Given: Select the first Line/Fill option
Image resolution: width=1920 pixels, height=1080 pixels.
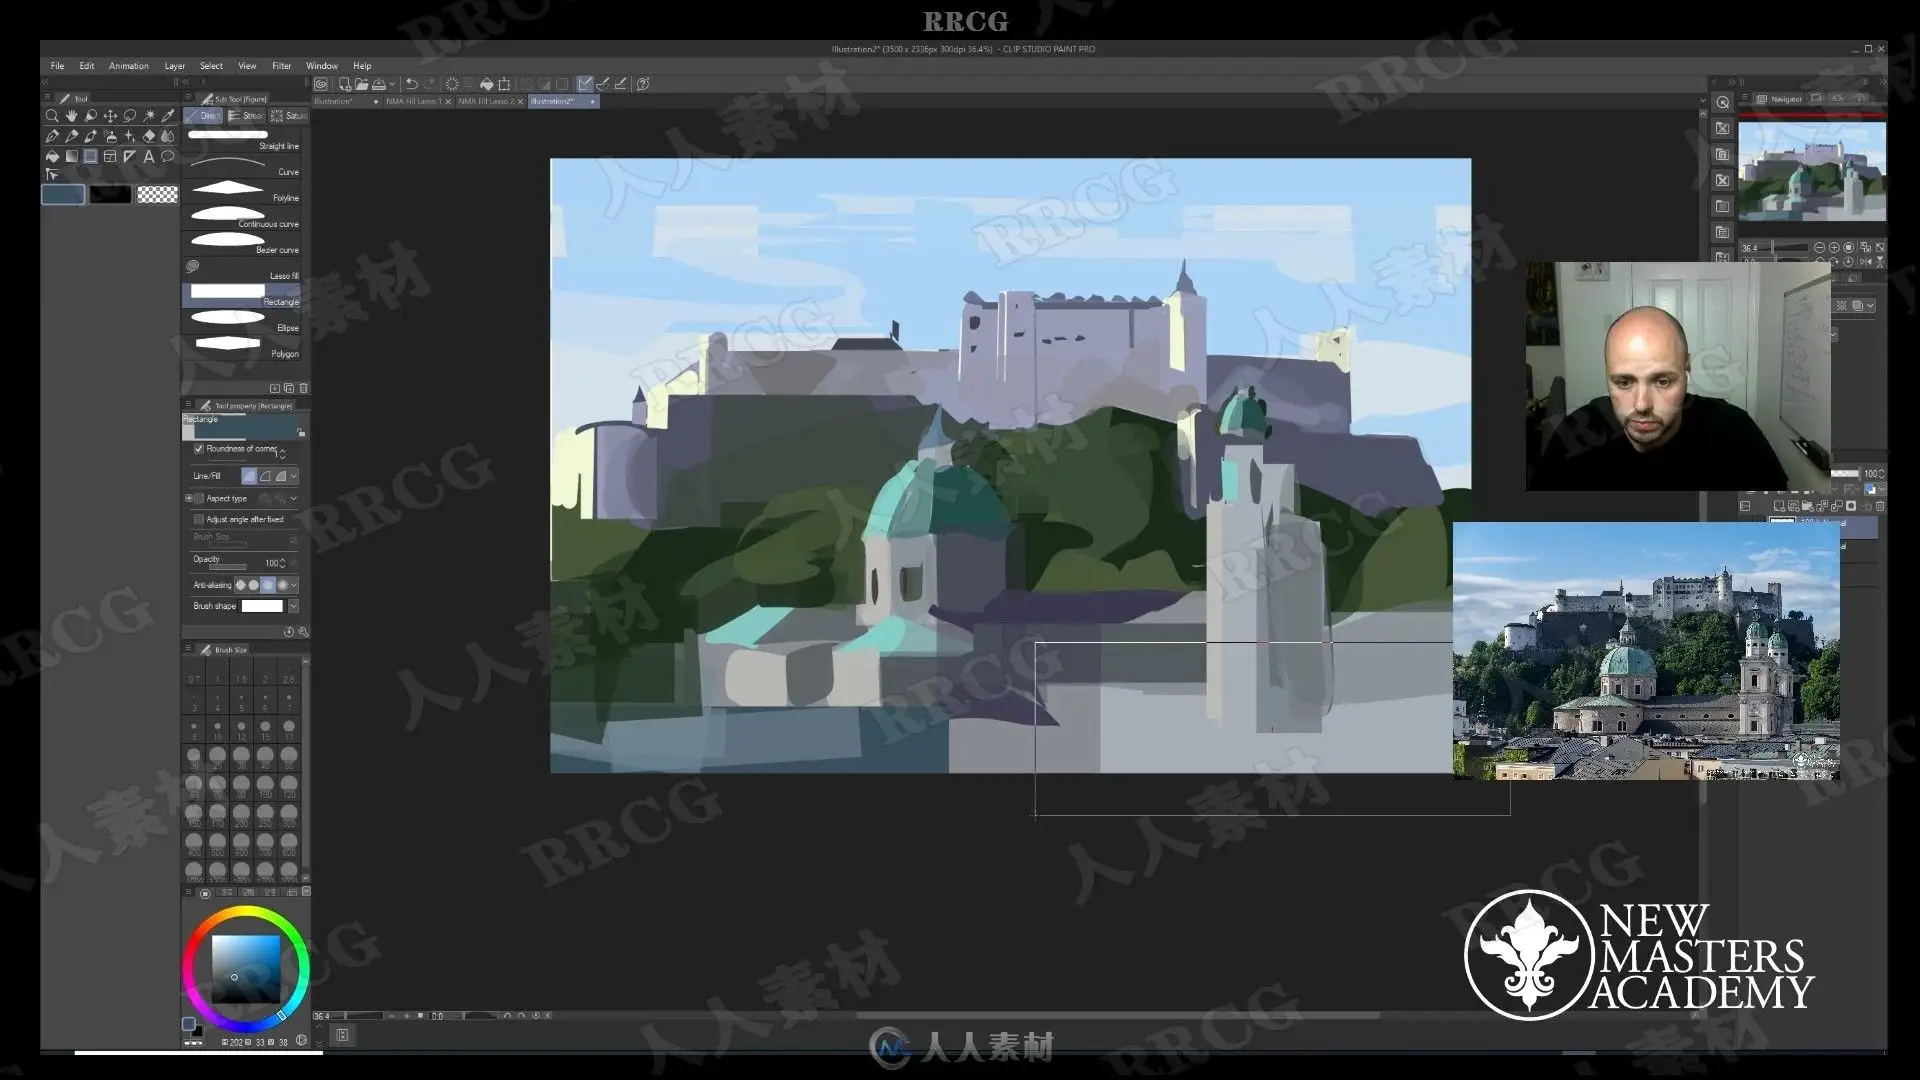Looking at the screenshot, I should click(249, 476).
